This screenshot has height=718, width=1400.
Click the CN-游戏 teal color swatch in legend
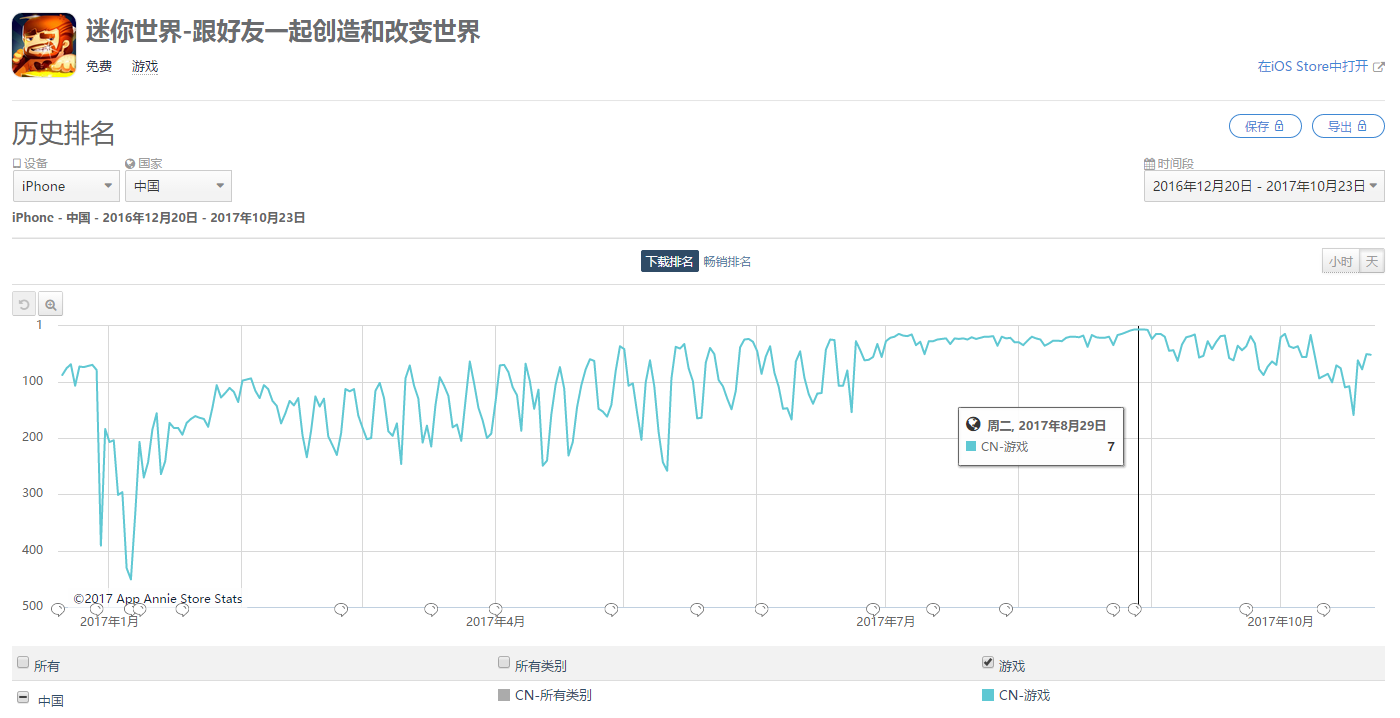[988, 695]
